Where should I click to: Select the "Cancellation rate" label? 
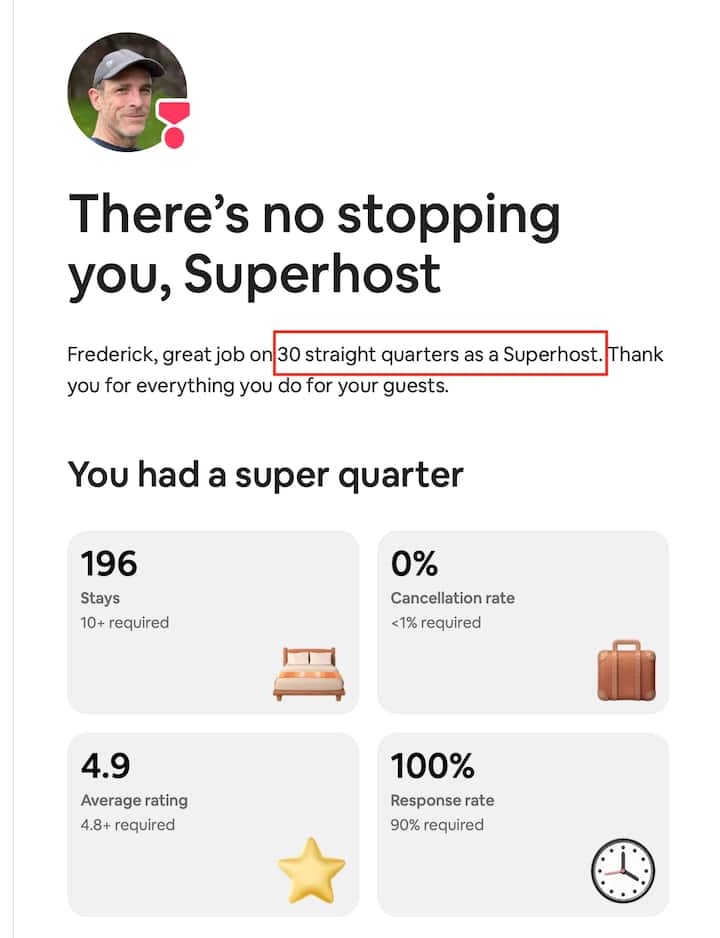pyautogui.click(x=453, y=598)
